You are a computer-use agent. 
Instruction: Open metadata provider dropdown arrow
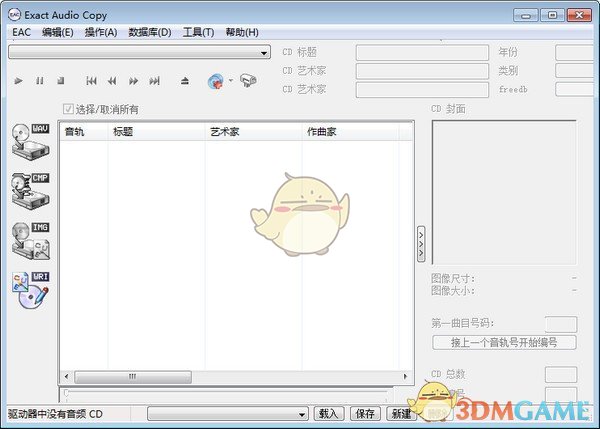(231, 80)
